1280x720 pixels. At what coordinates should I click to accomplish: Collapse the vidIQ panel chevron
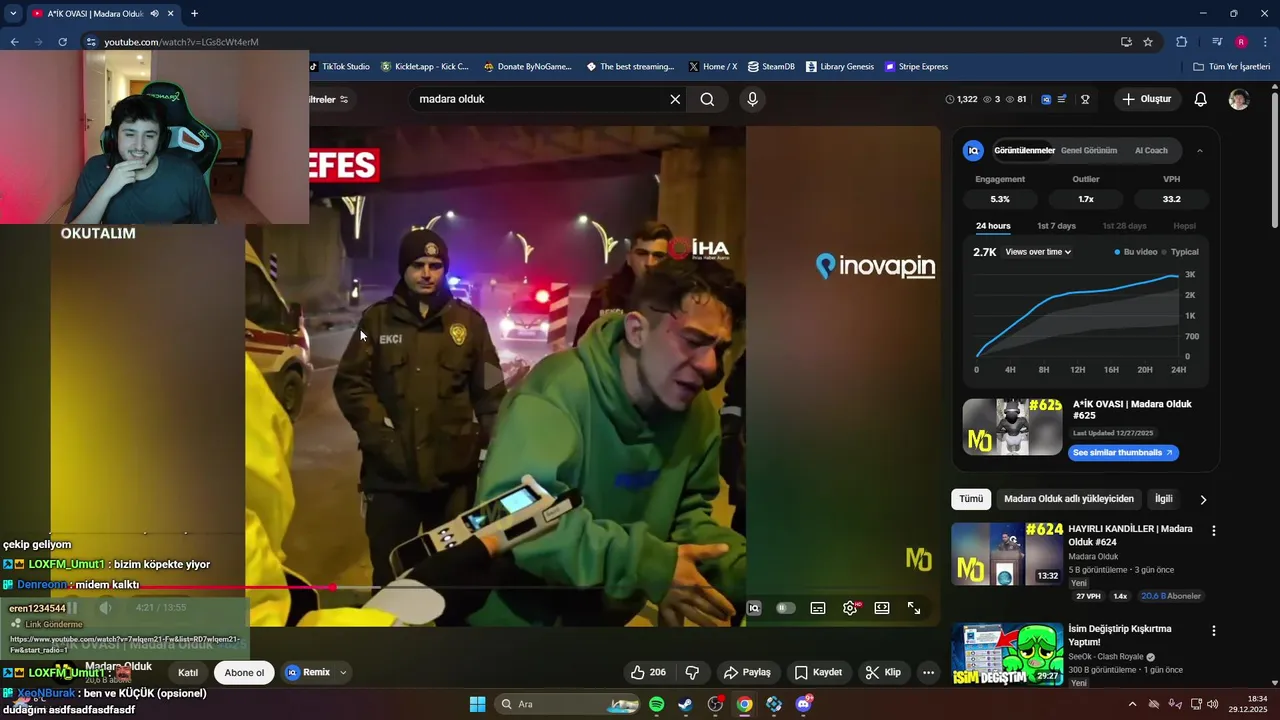click(1200, 150)
